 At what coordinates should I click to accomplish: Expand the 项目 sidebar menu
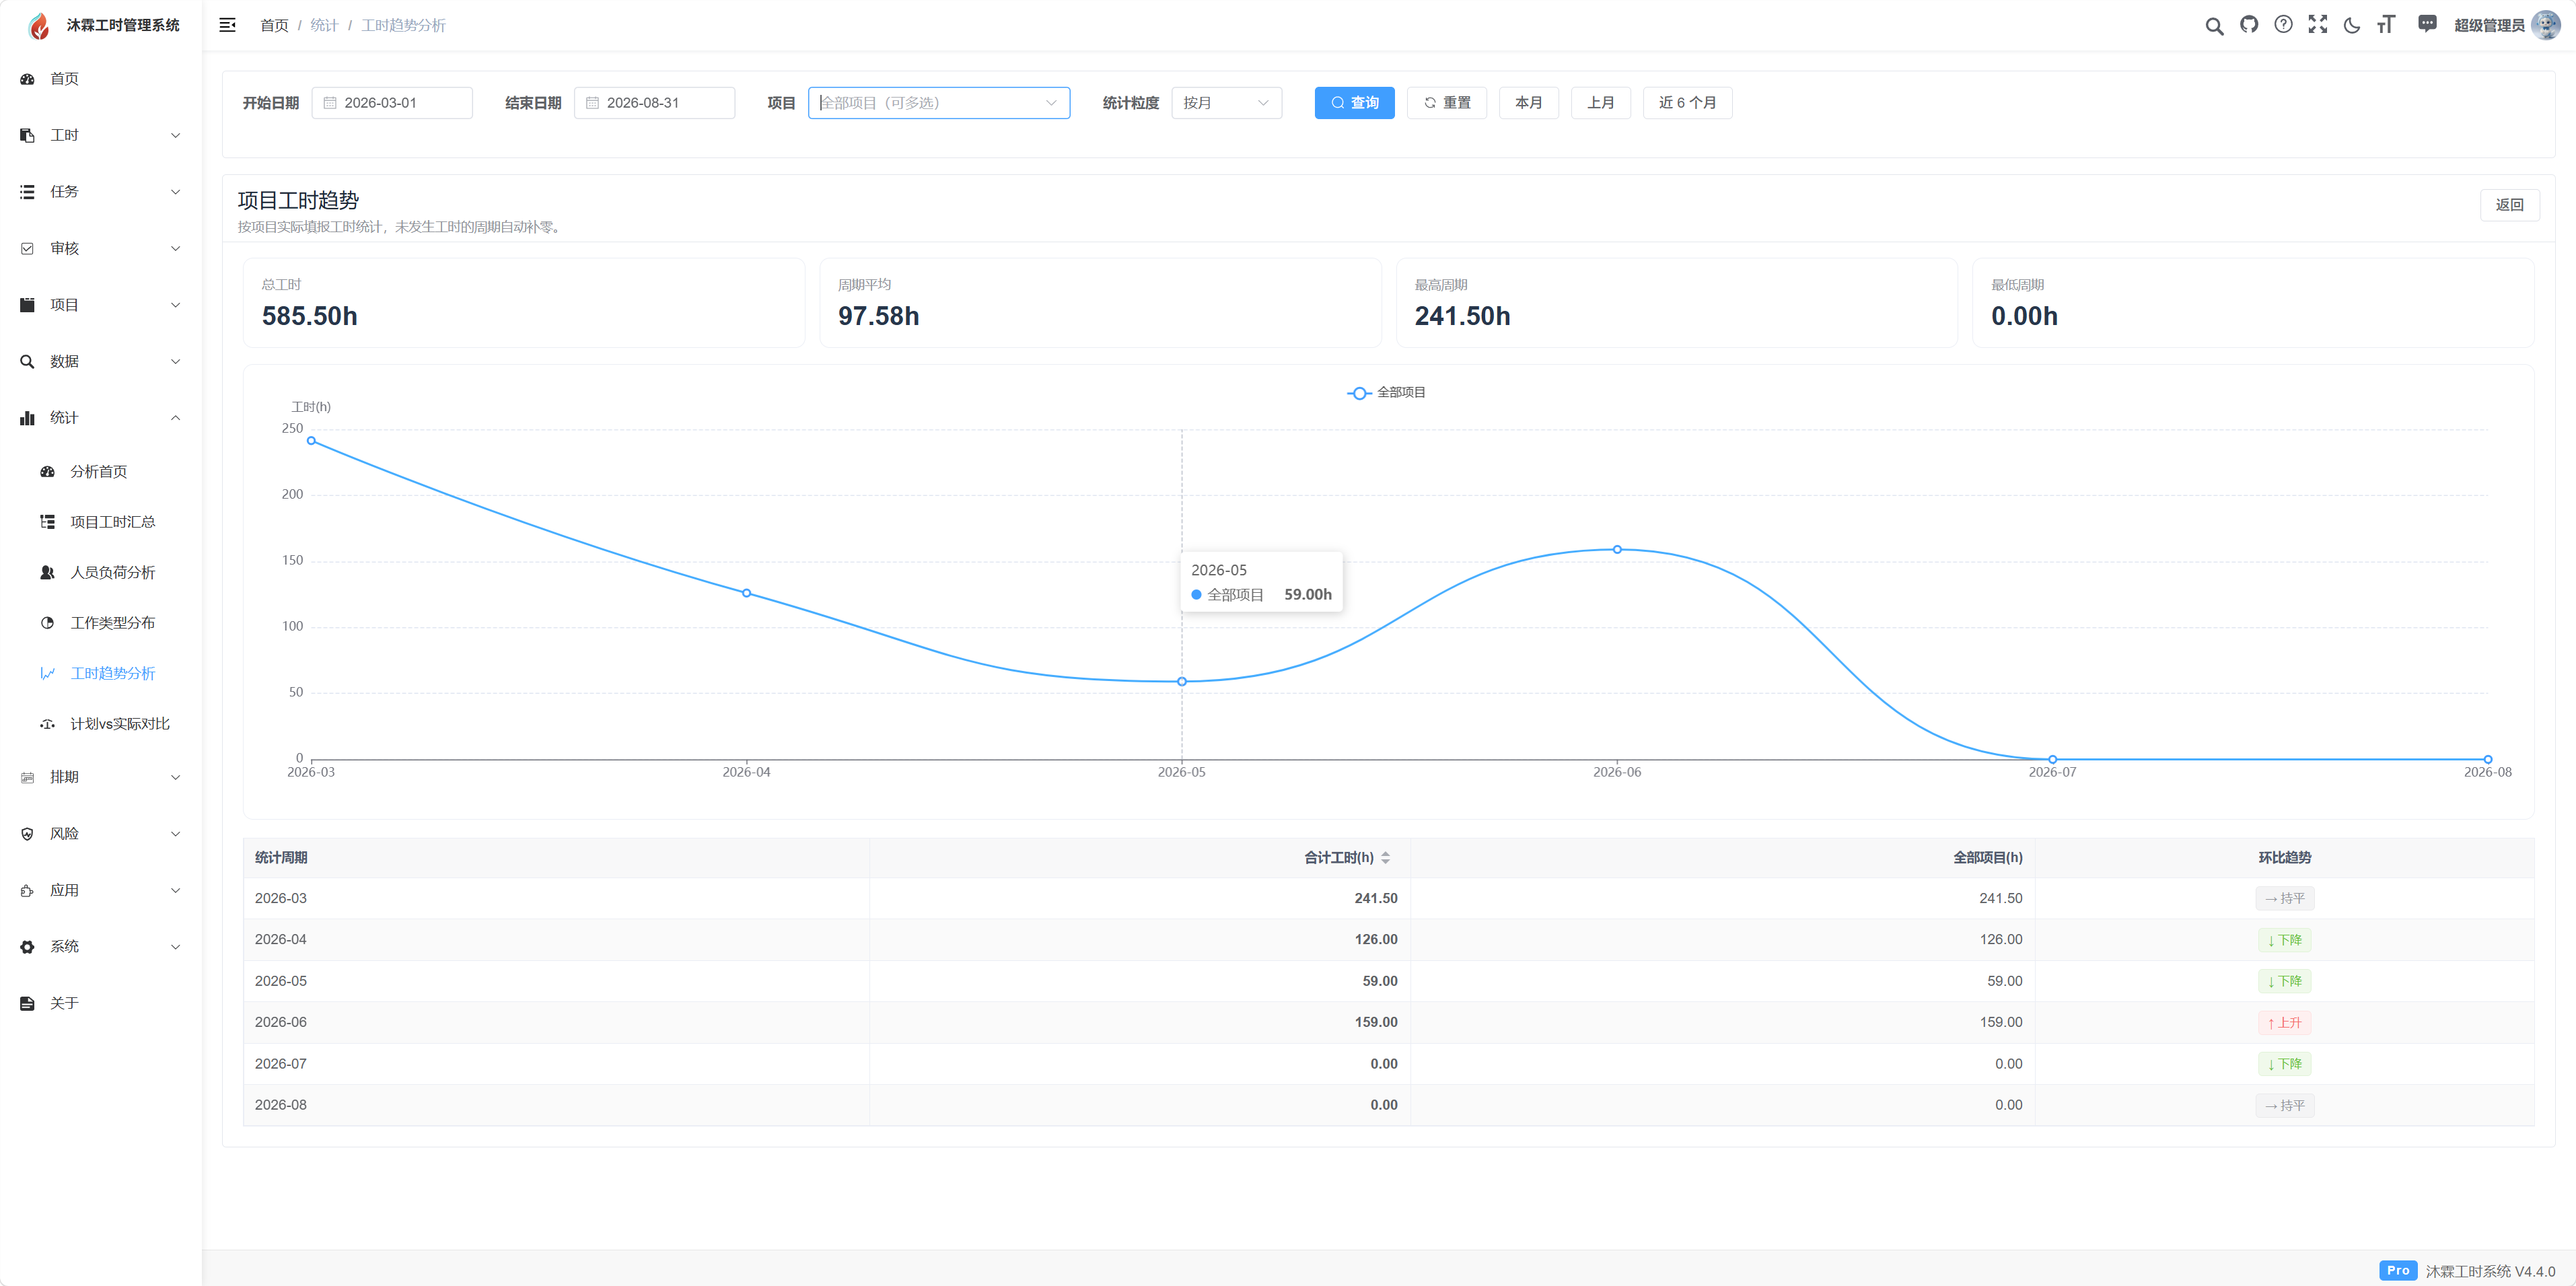pos(100,305)
